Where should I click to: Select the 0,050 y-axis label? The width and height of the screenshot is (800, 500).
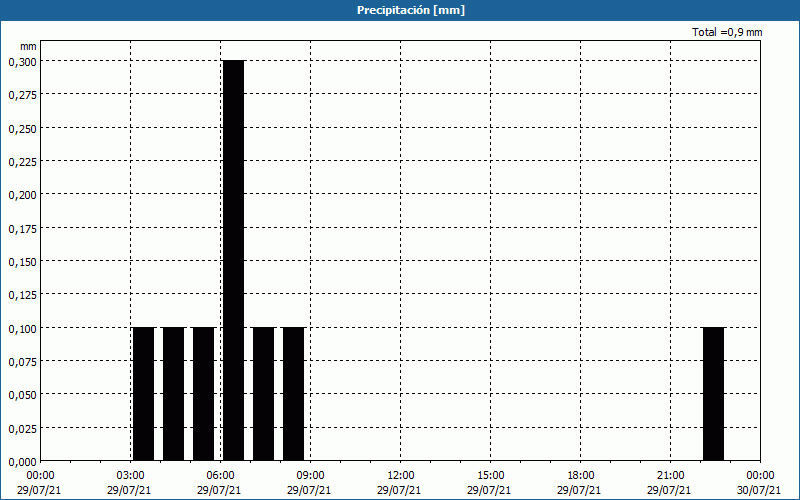(x=22, y=395)
